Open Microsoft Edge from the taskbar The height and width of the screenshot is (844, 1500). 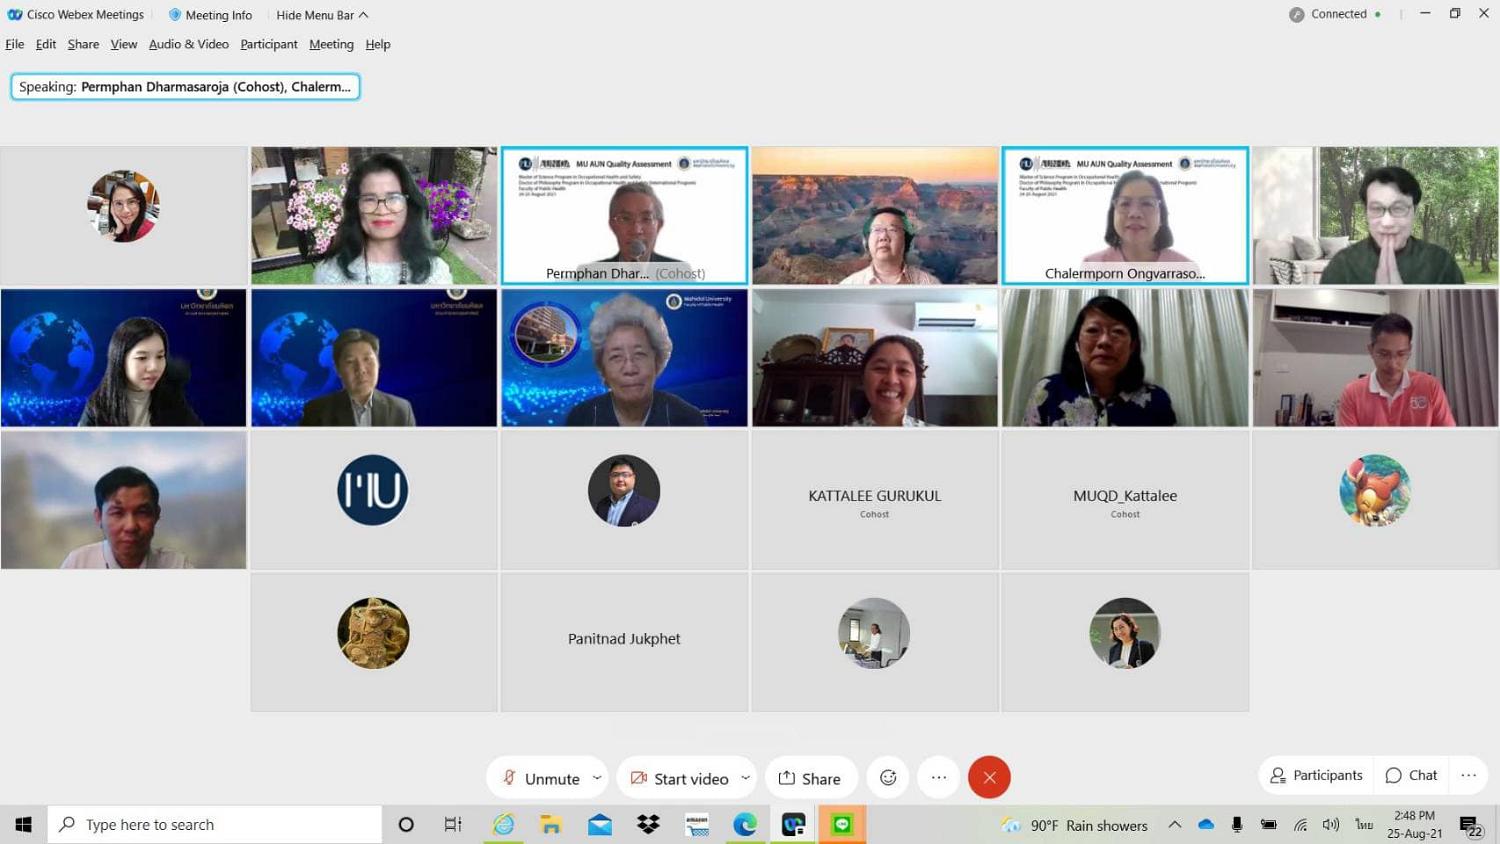click(x=745, y=824)
